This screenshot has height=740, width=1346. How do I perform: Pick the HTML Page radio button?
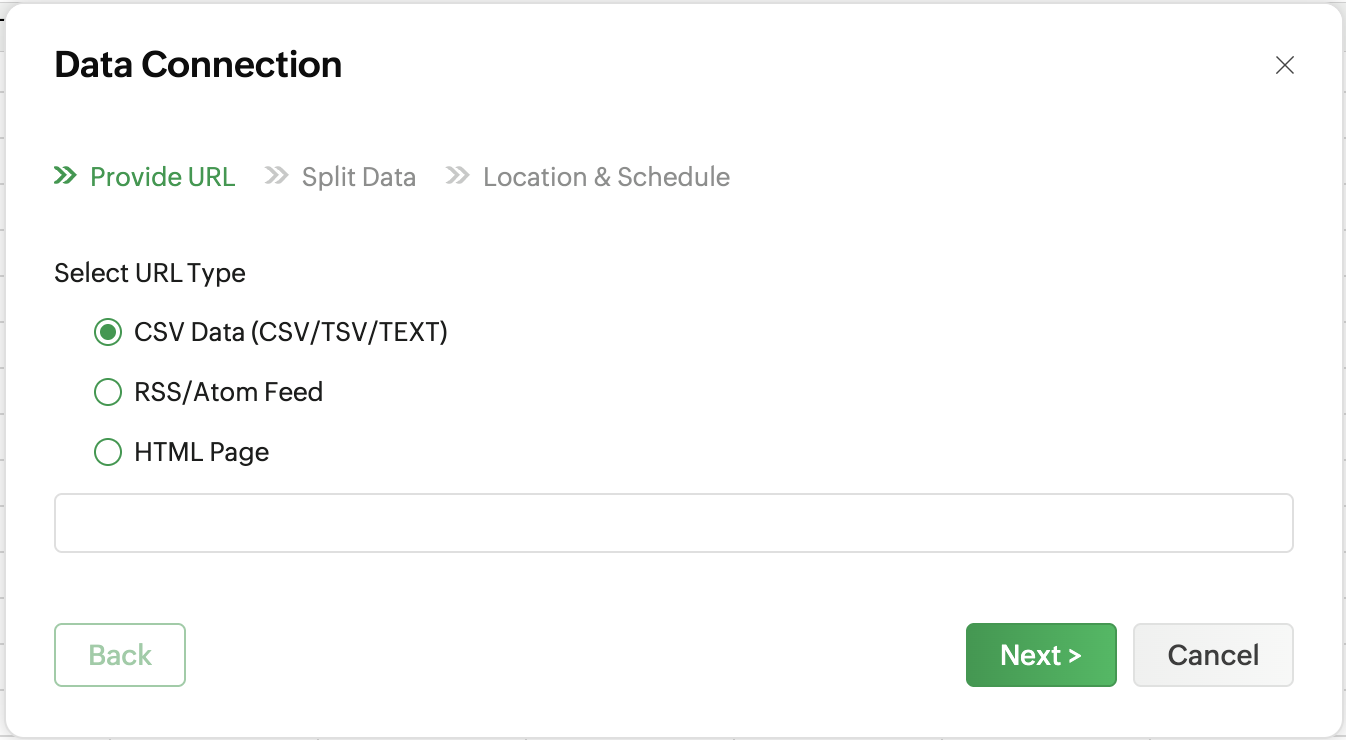(107, 452)
